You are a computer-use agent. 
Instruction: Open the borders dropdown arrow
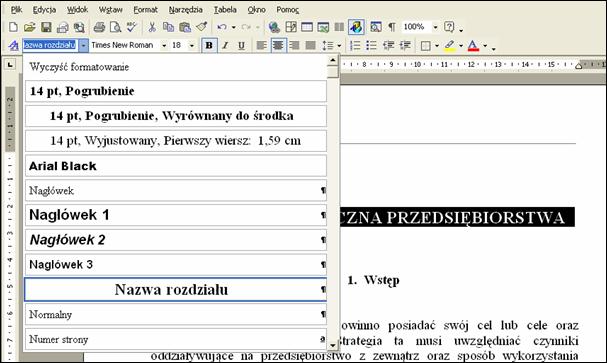click(437, 46)
